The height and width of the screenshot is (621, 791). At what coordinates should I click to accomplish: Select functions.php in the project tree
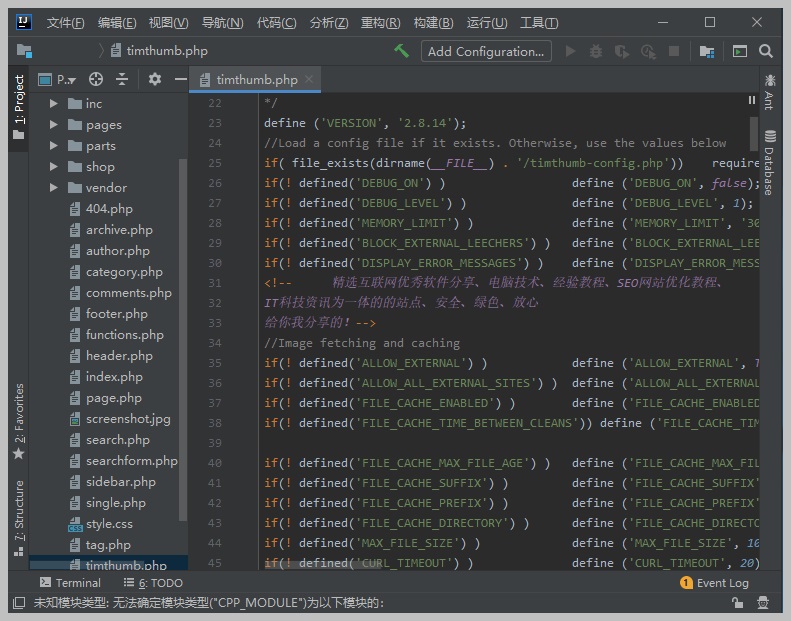click(x=124, y=335)
